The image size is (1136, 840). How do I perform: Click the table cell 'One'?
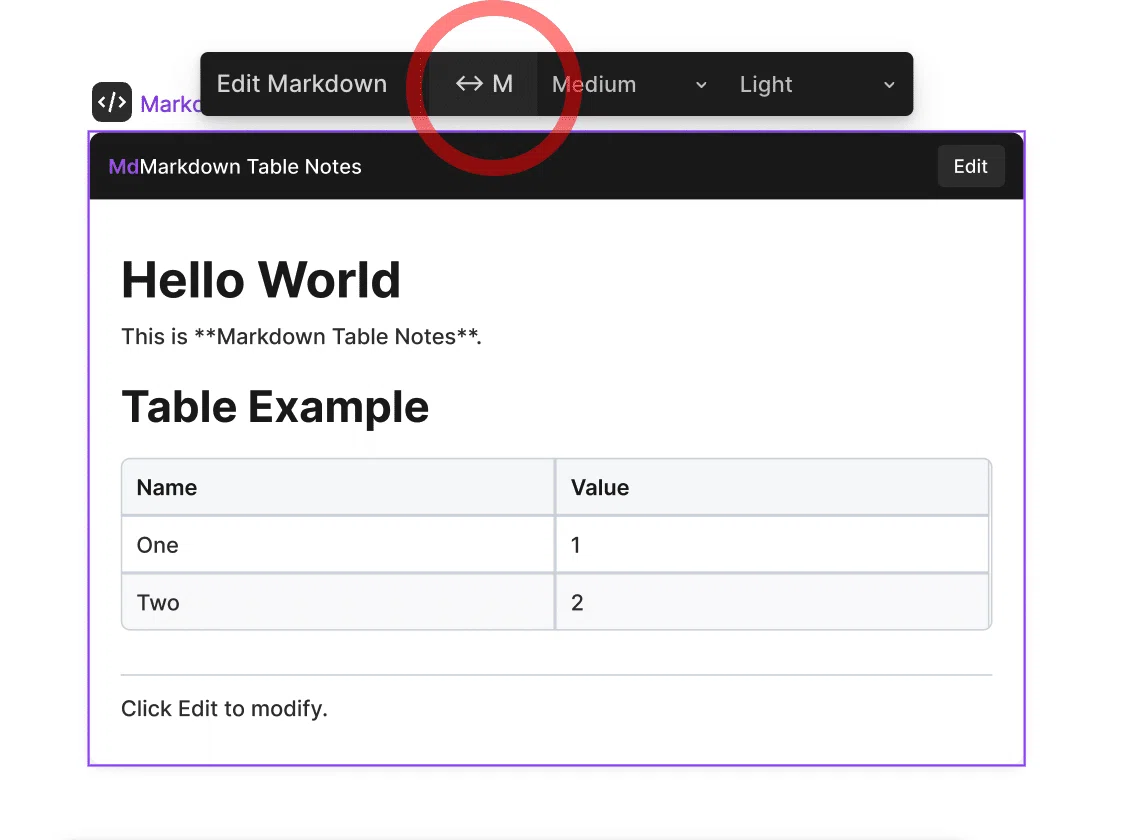(338, 544)
